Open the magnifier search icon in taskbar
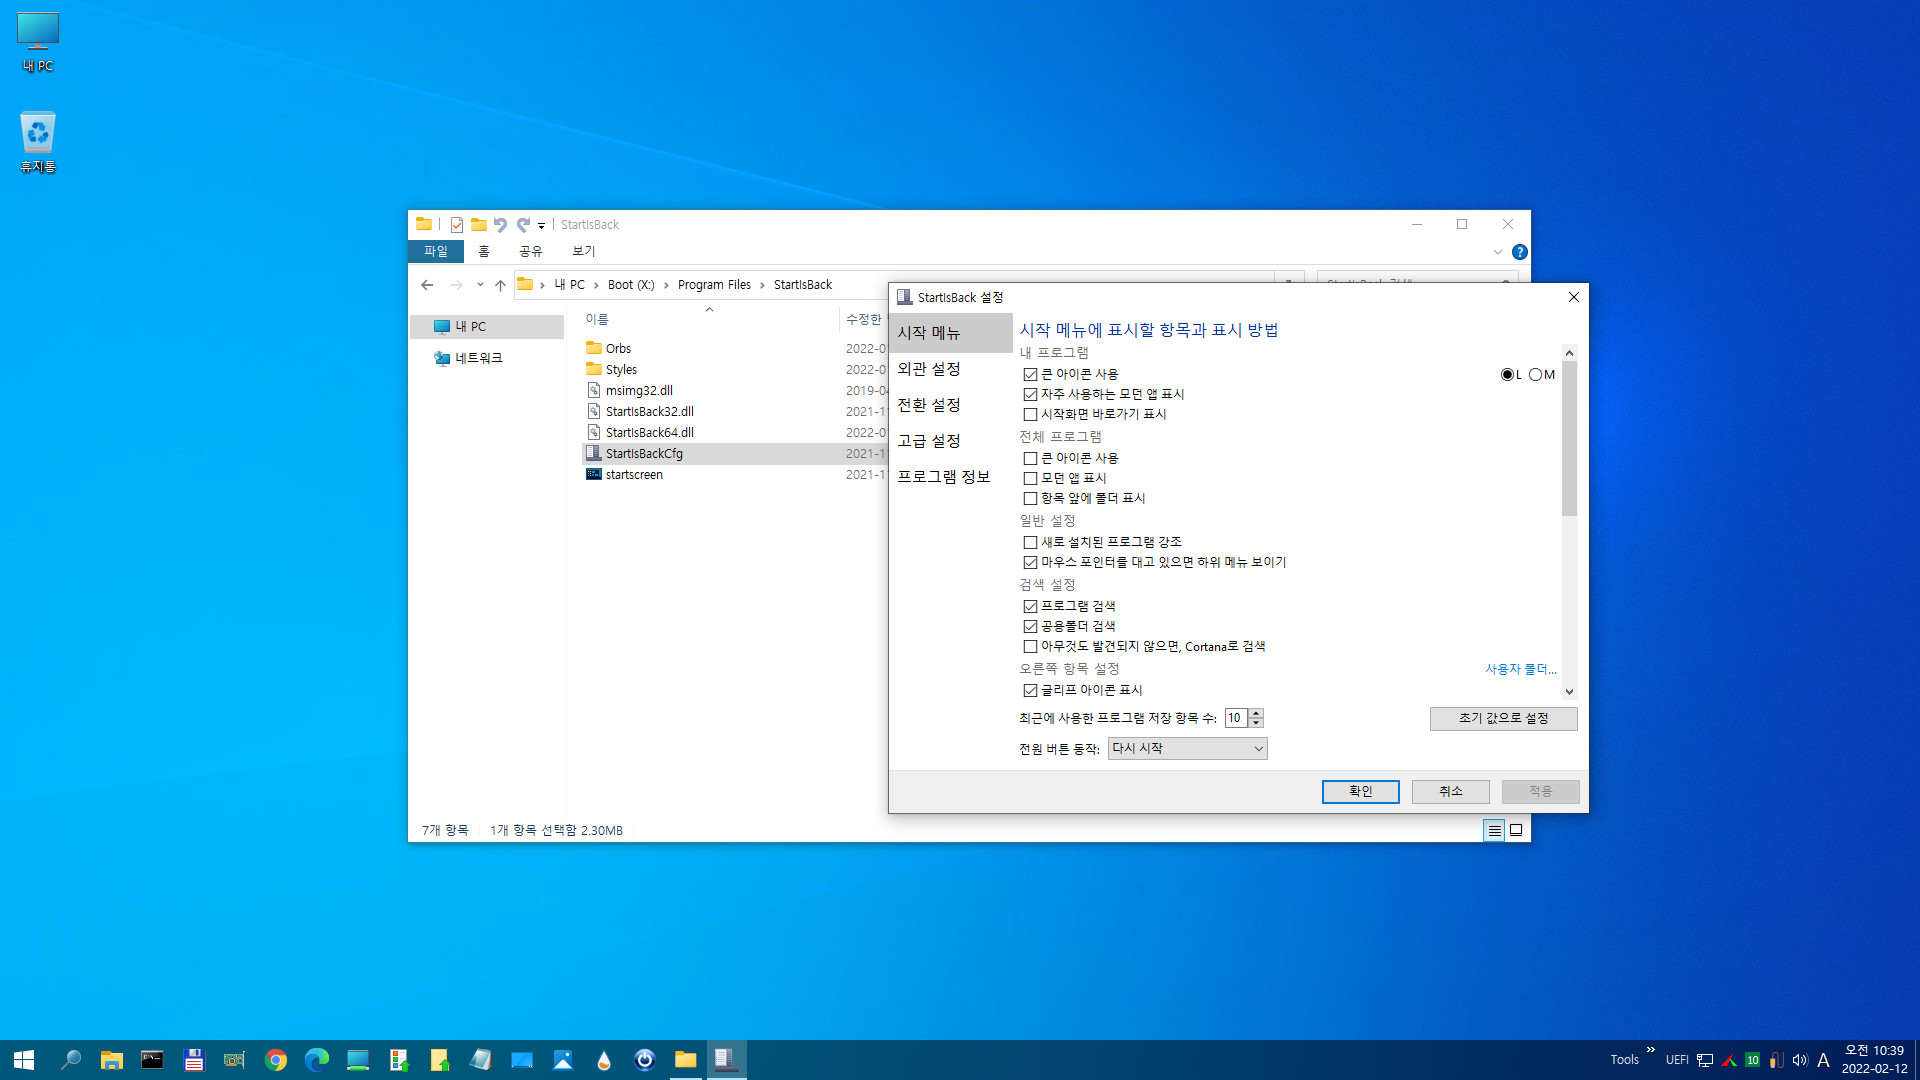Viewport: 1920px width, 1080px height. coord(71,1060)
